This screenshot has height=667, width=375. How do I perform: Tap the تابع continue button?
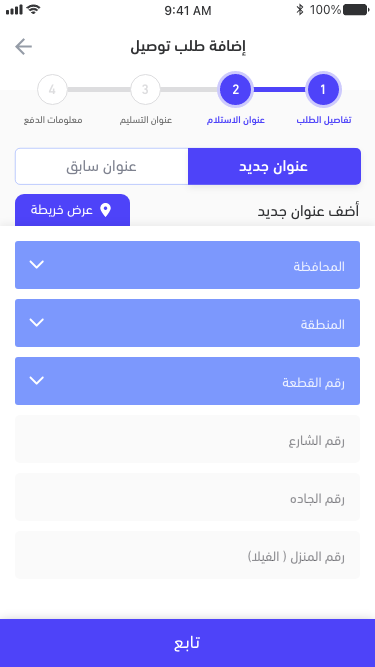(188, 643)
